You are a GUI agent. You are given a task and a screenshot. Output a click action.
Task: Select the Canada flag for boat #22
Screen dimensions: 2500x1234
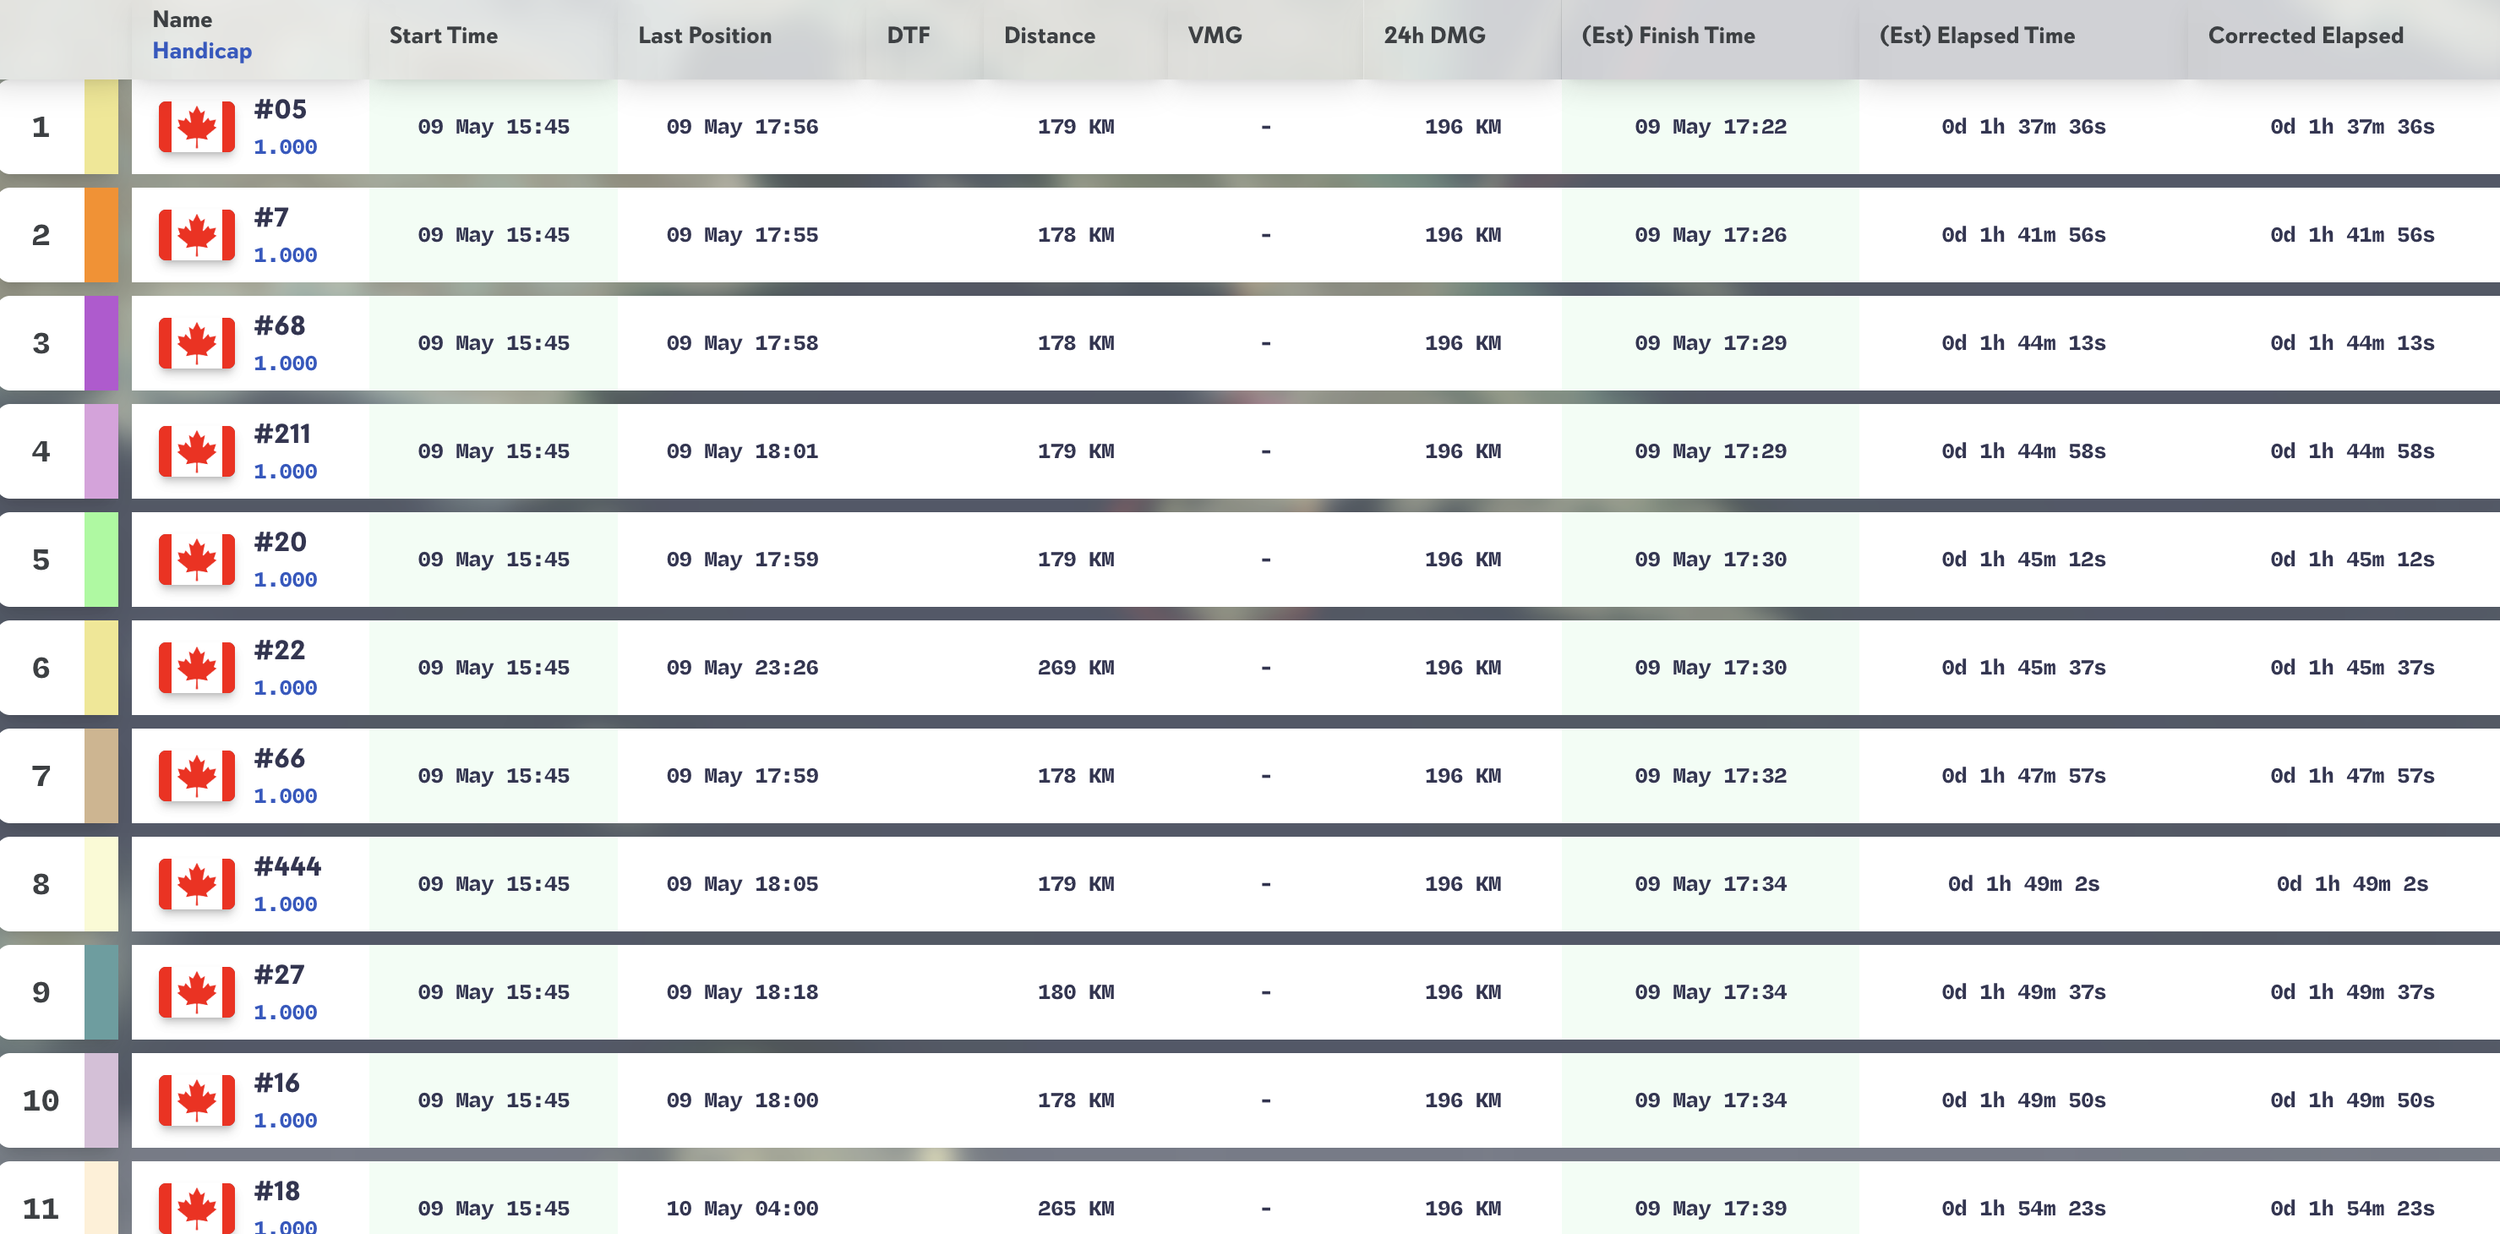click(197, 668)
